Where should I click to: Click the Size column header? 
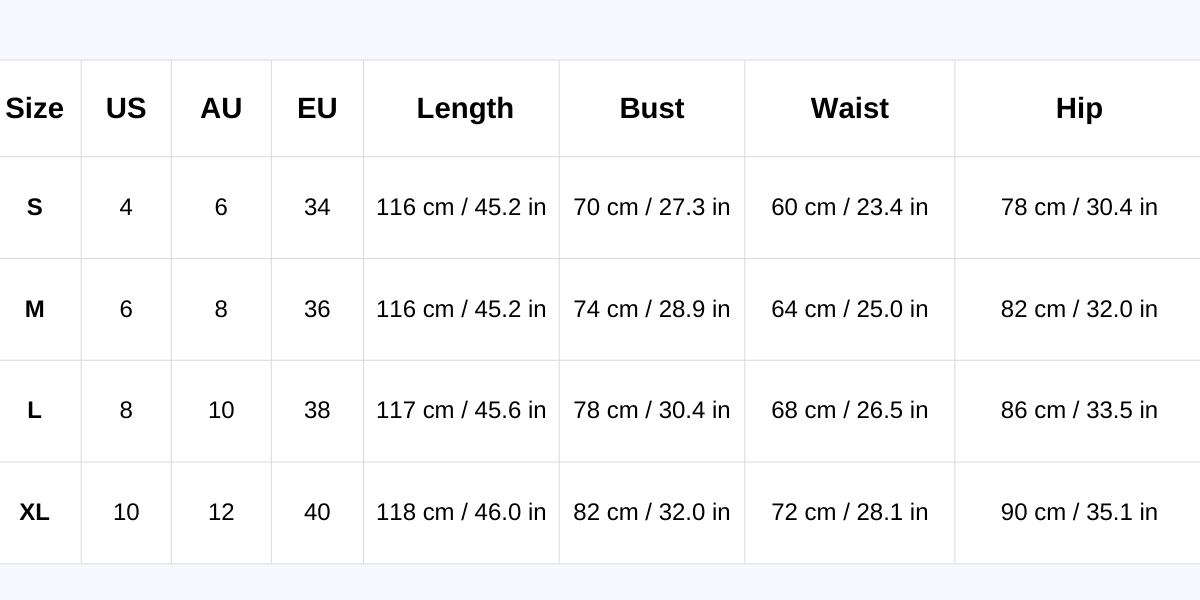click(x=35, y=108)
